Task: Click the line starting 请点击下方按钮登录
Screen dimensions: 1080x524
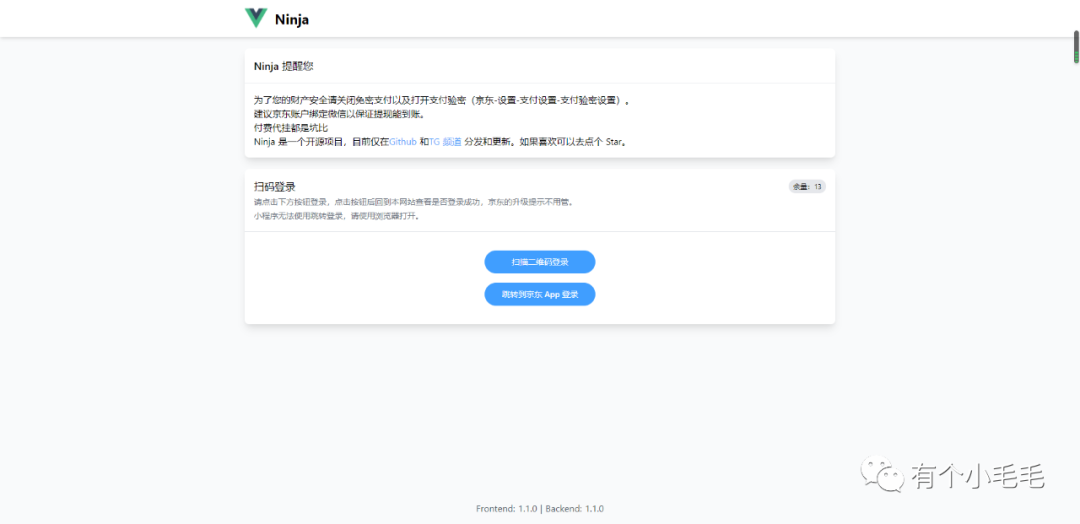Action: (414, 202)
